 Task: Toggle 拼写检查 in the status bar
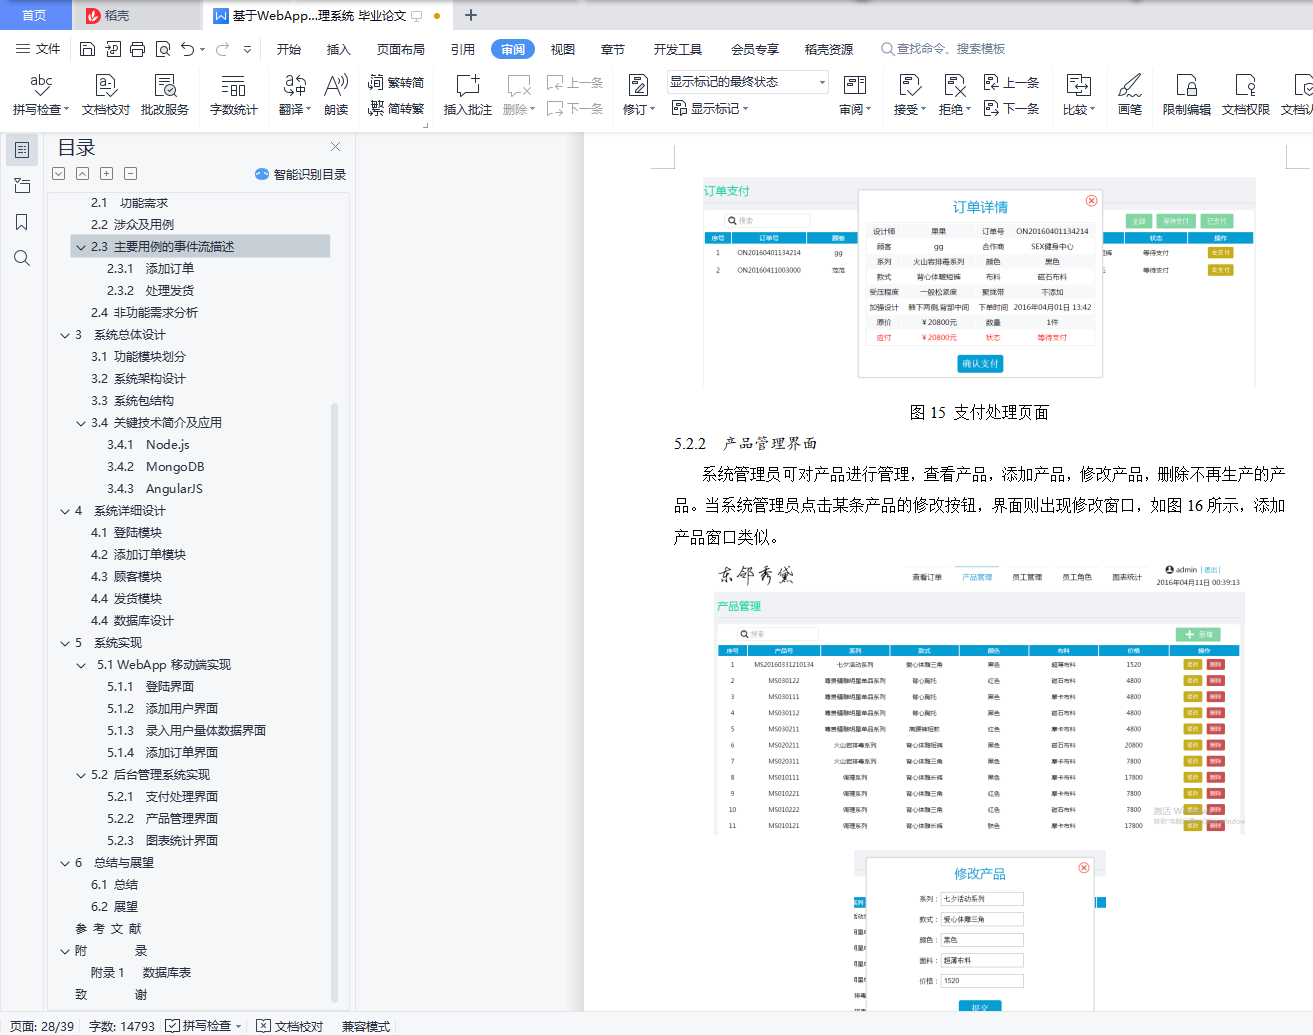(x=204, y=1026)
